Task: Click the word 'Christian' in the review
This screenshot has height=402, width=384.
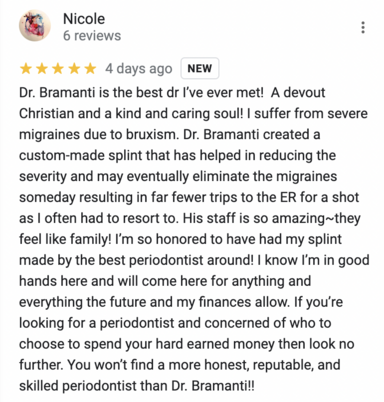Action: (46, 114)
